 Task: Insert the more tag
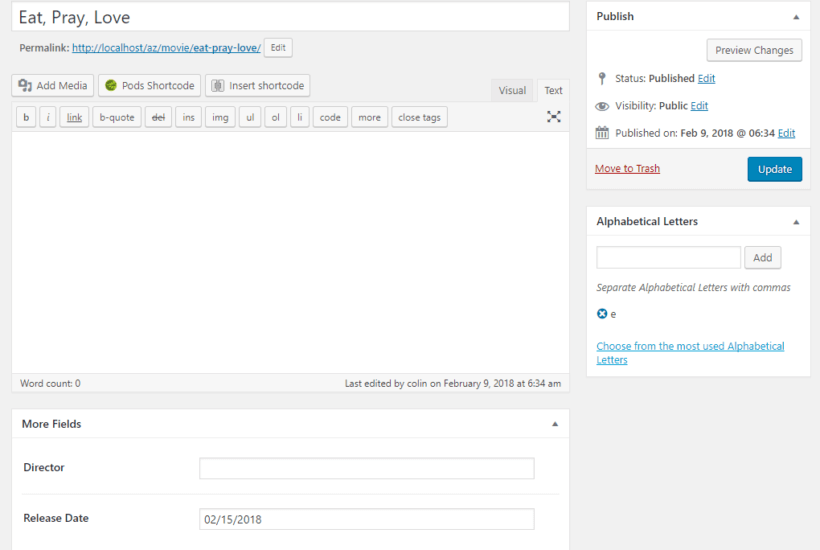pyautogui.click(x=369, y=117)
